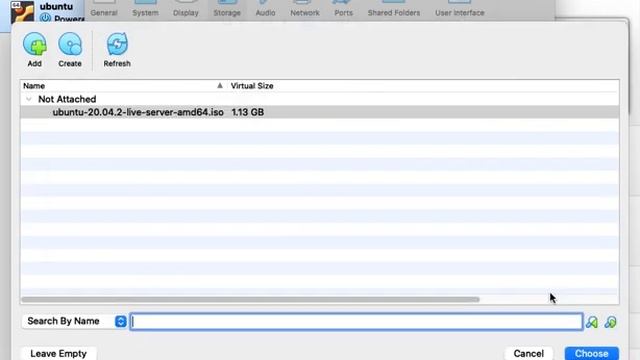Confirm with the Choose button
This screenshot has height=360, width=640.
point(591,353)
